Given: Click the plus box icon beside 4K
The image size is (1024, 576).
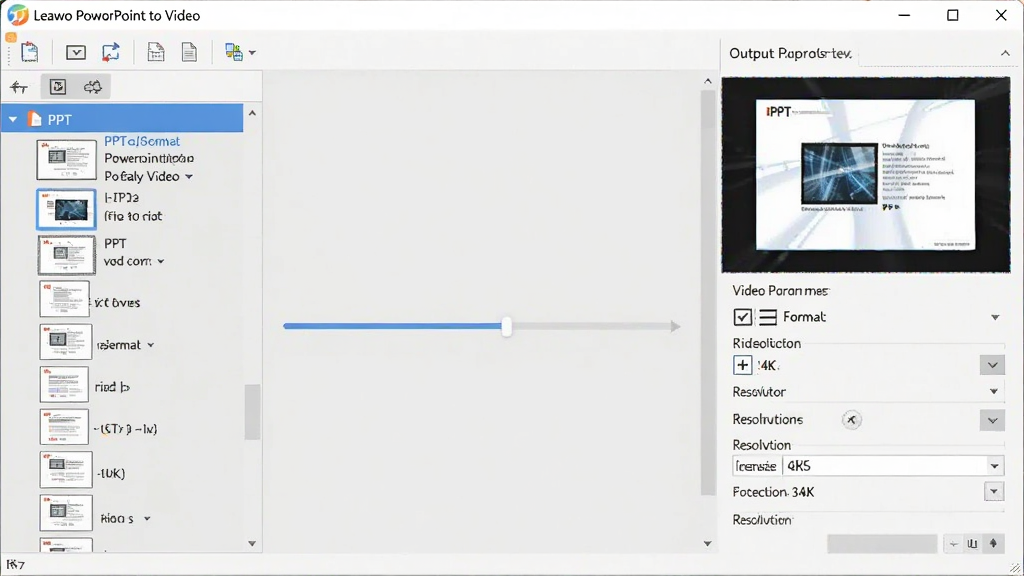Looking at the screenshot, I should pyautogui.click(x=743, y=365).
